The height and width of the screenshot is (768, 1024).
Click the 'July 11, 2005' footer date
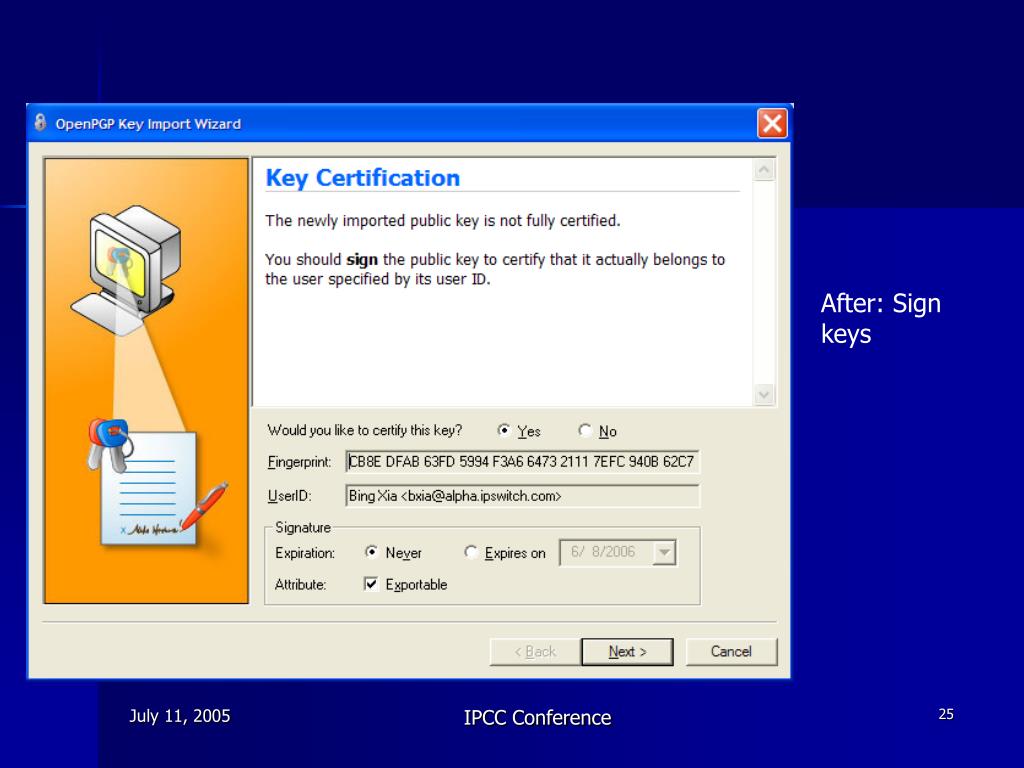click(x=180, y=716)
